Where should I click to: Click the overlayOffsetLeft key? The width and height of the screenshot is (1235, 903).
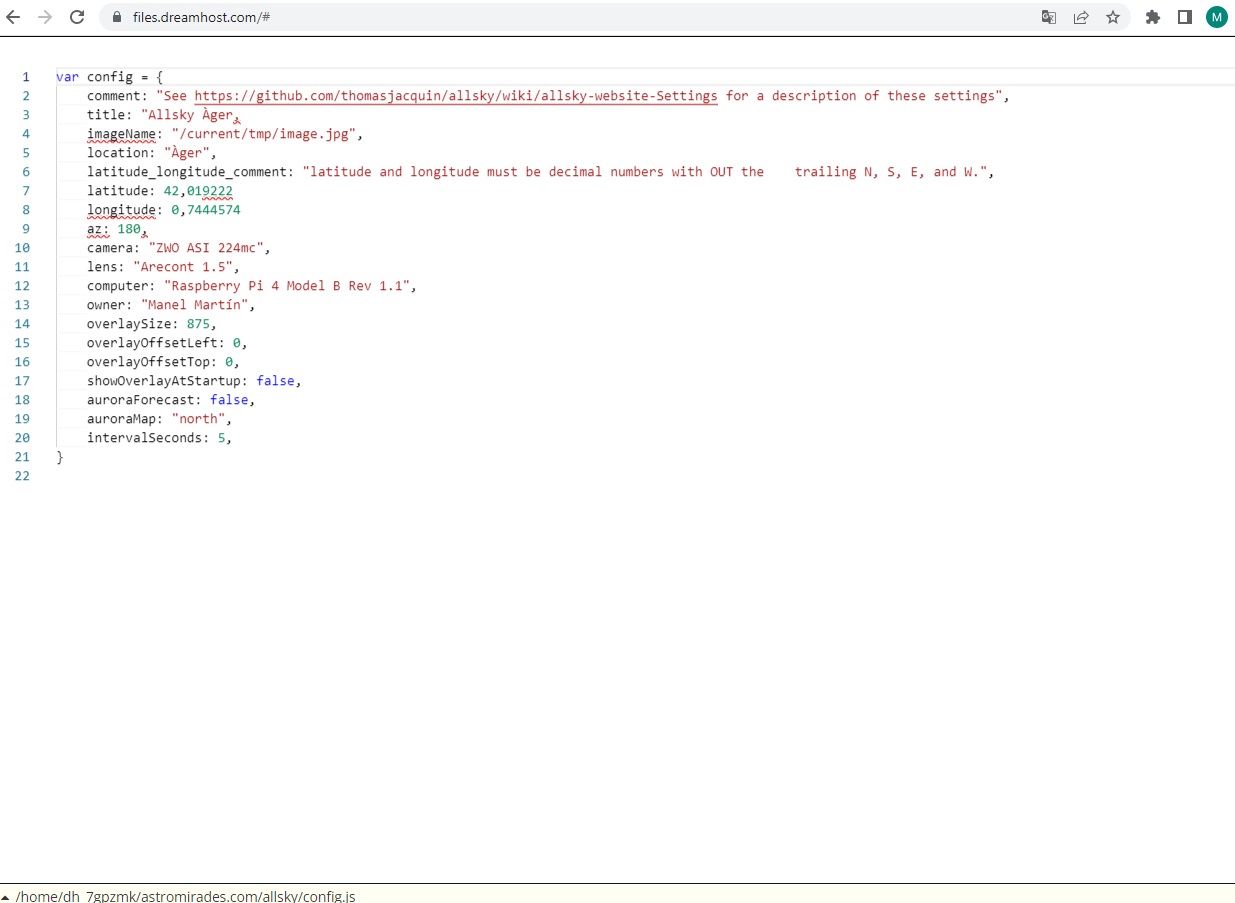[x=152, y=343]
